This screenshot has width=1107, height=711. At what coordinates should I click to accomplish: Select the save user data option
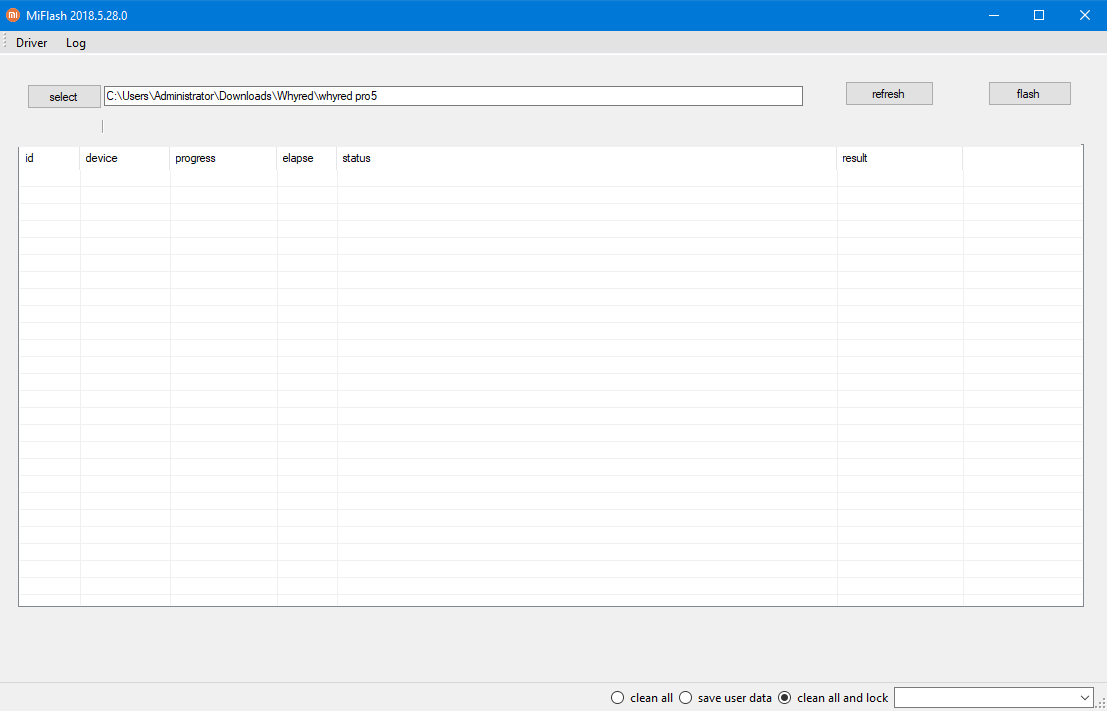[686, 697]
